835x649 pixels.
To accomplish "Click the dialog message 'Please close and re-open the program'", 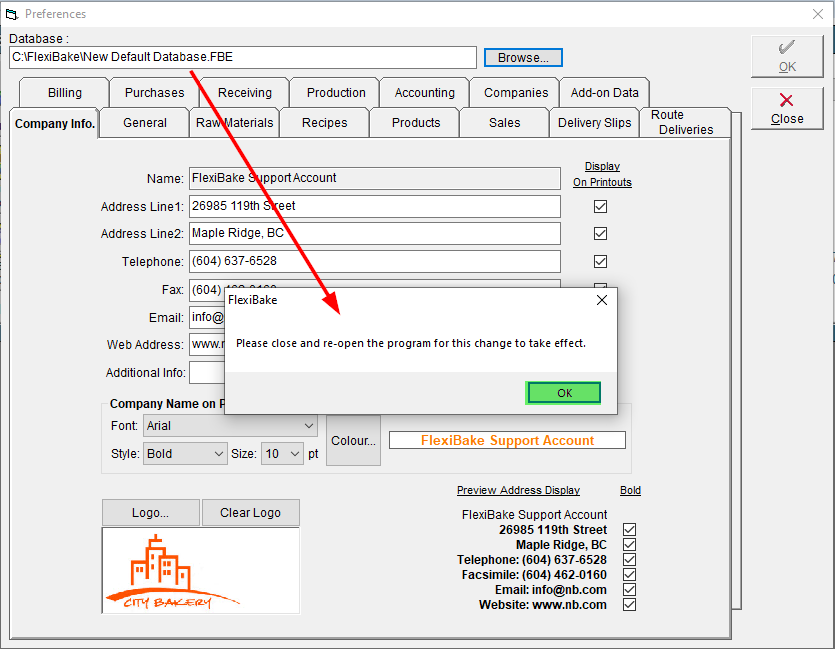I will (x=411, y=343).
